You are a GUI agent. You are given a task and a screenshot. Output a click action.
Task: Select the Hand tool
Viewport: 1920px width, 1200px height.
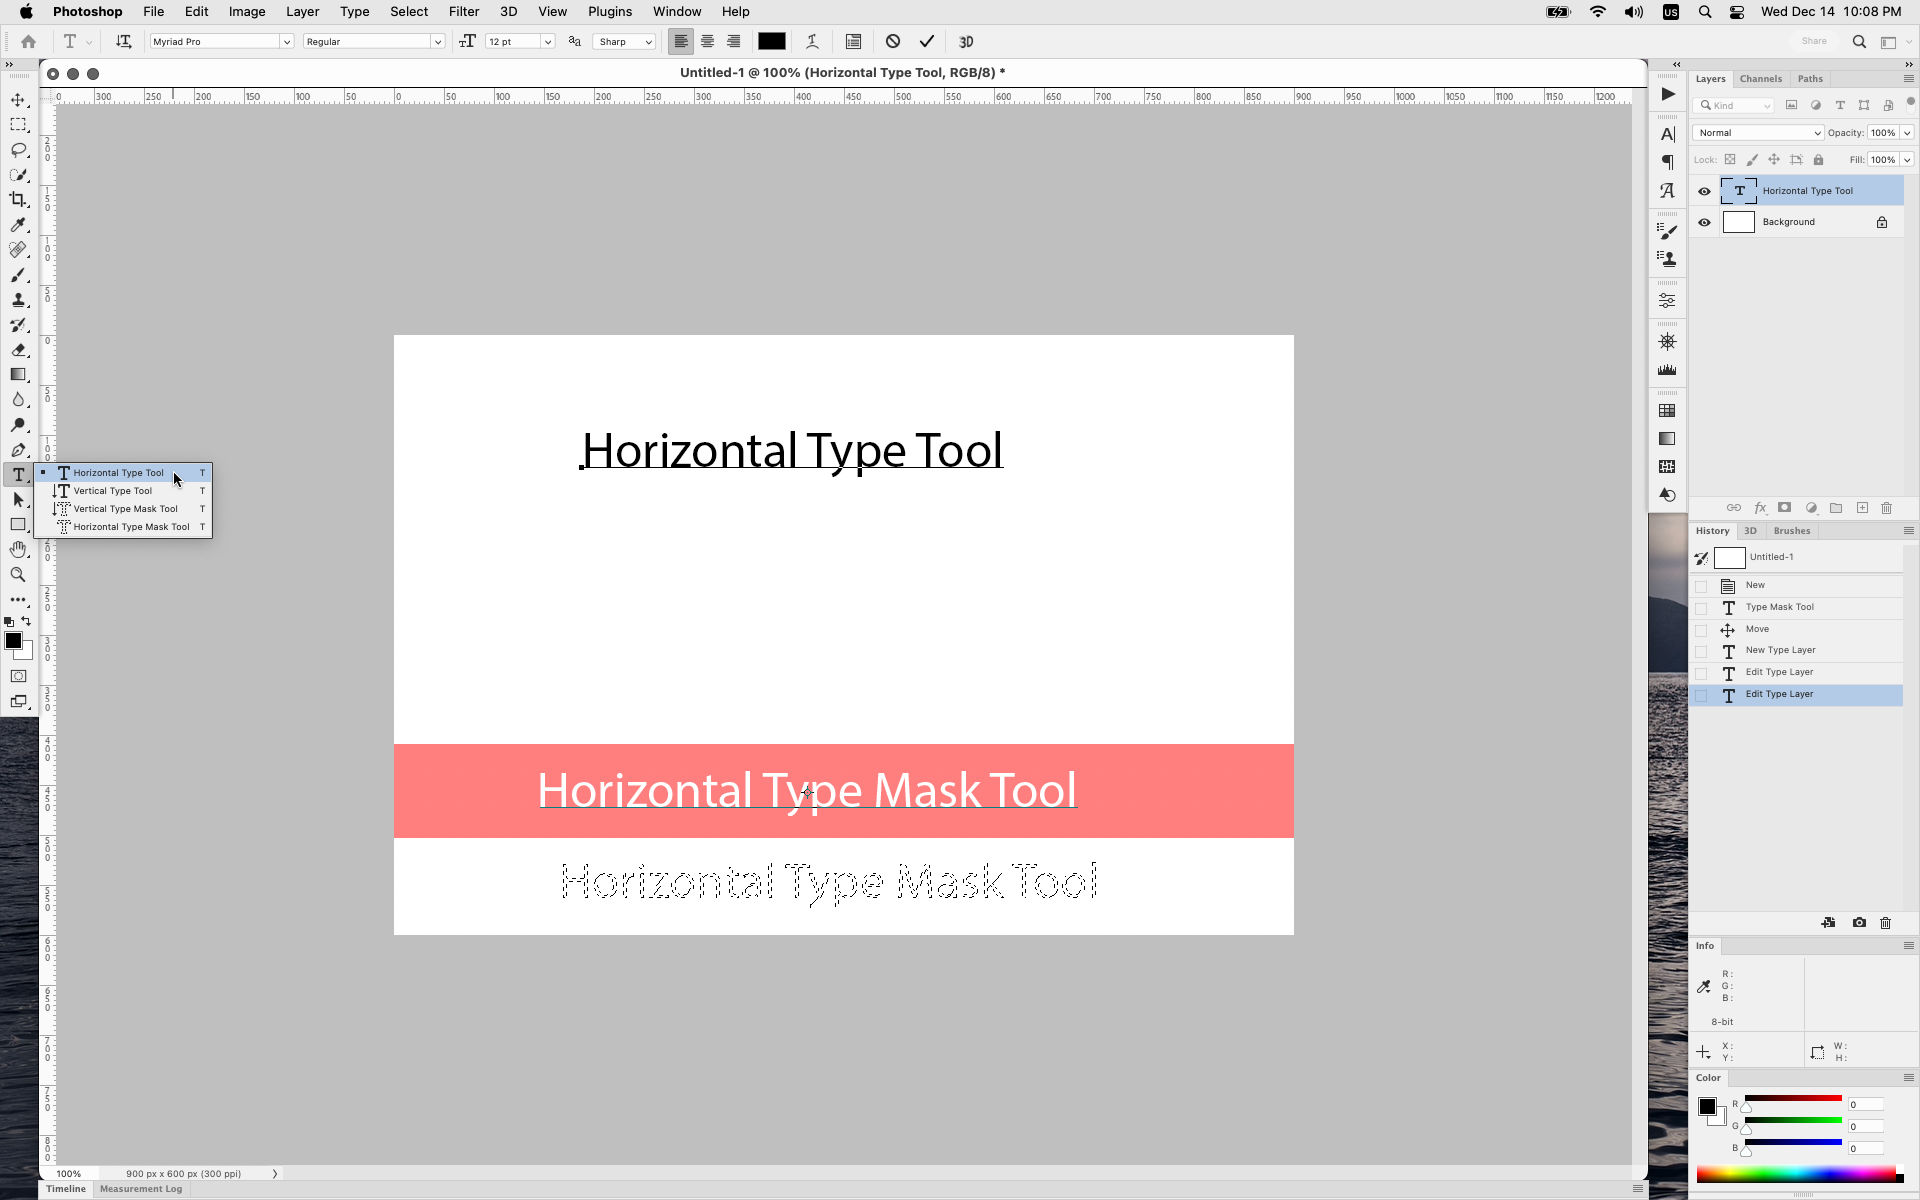(18, 549)
